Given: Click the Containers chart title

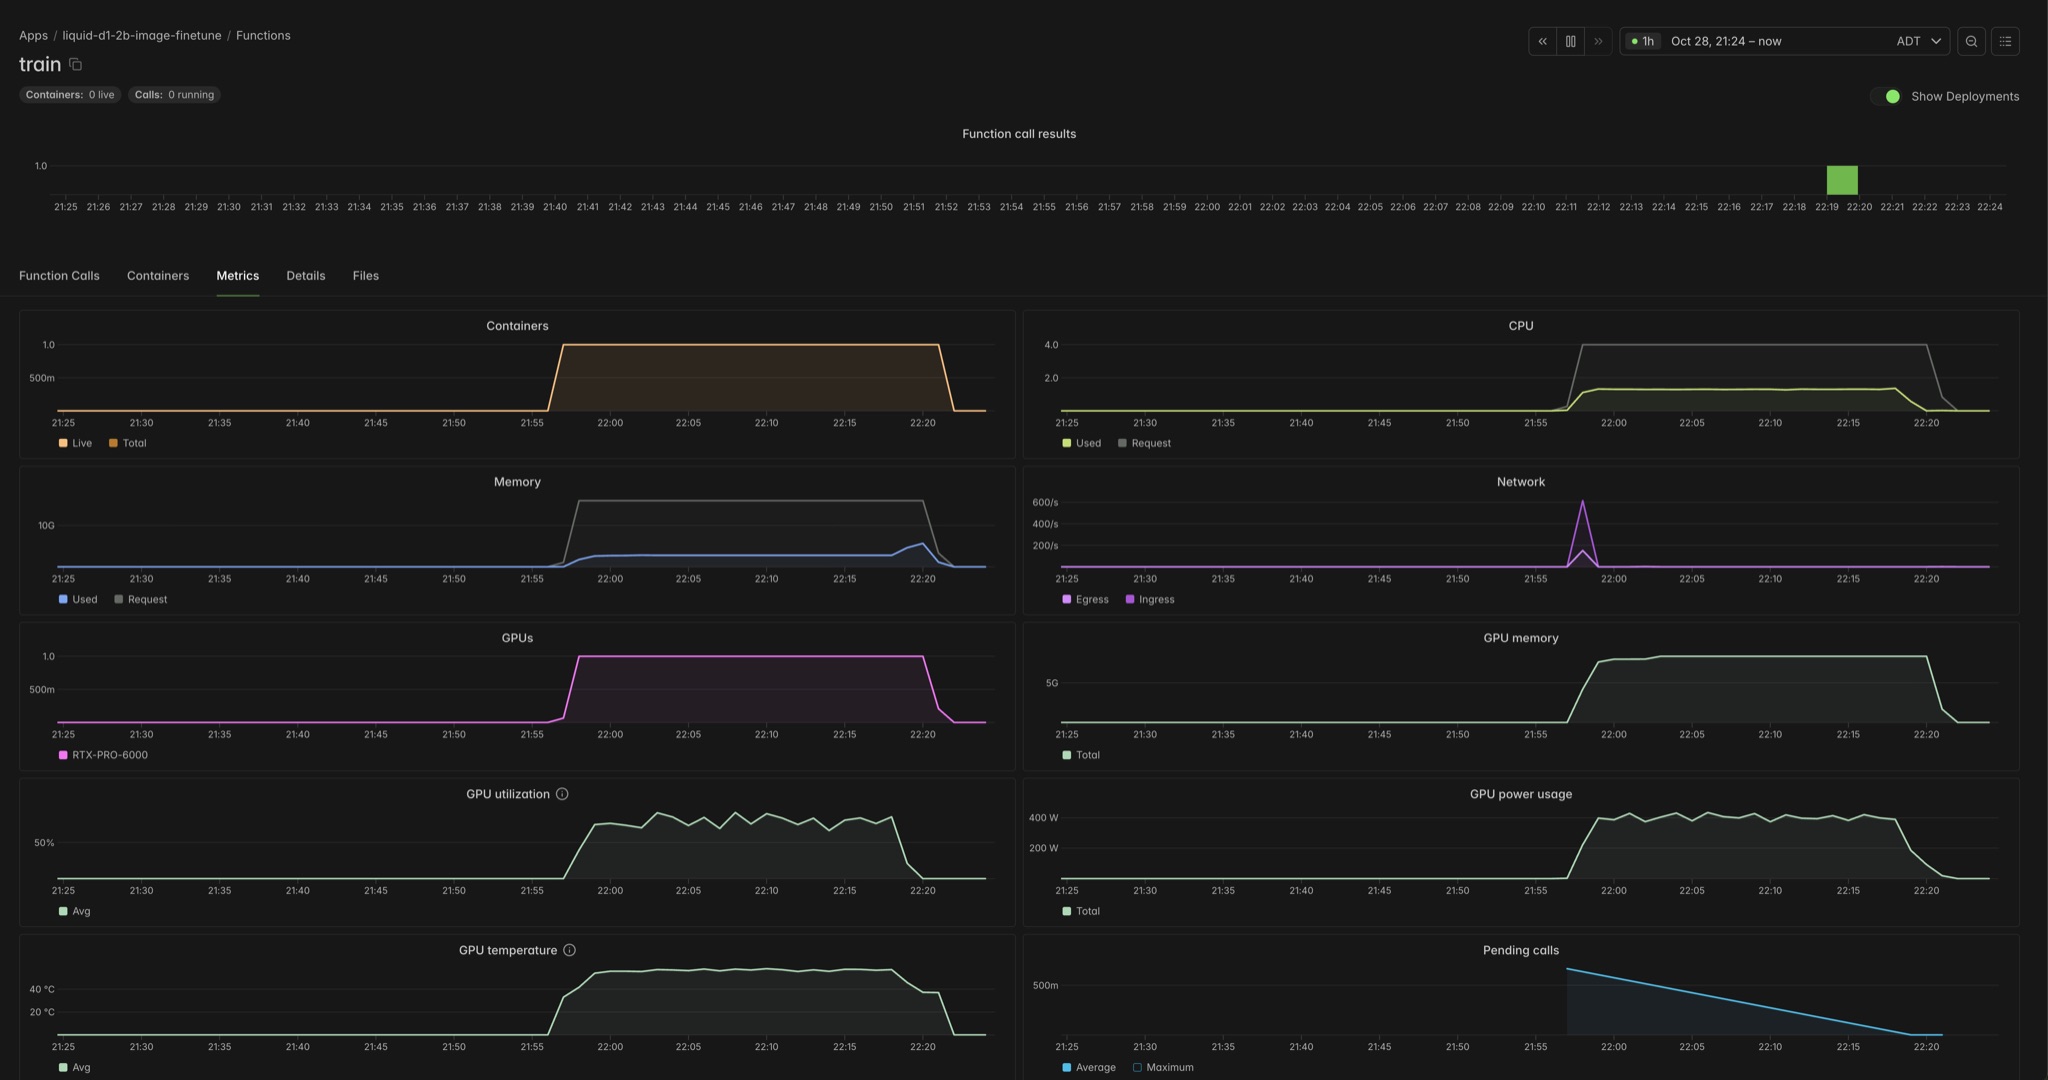Looking at the screenshot, I should [517, 326].
